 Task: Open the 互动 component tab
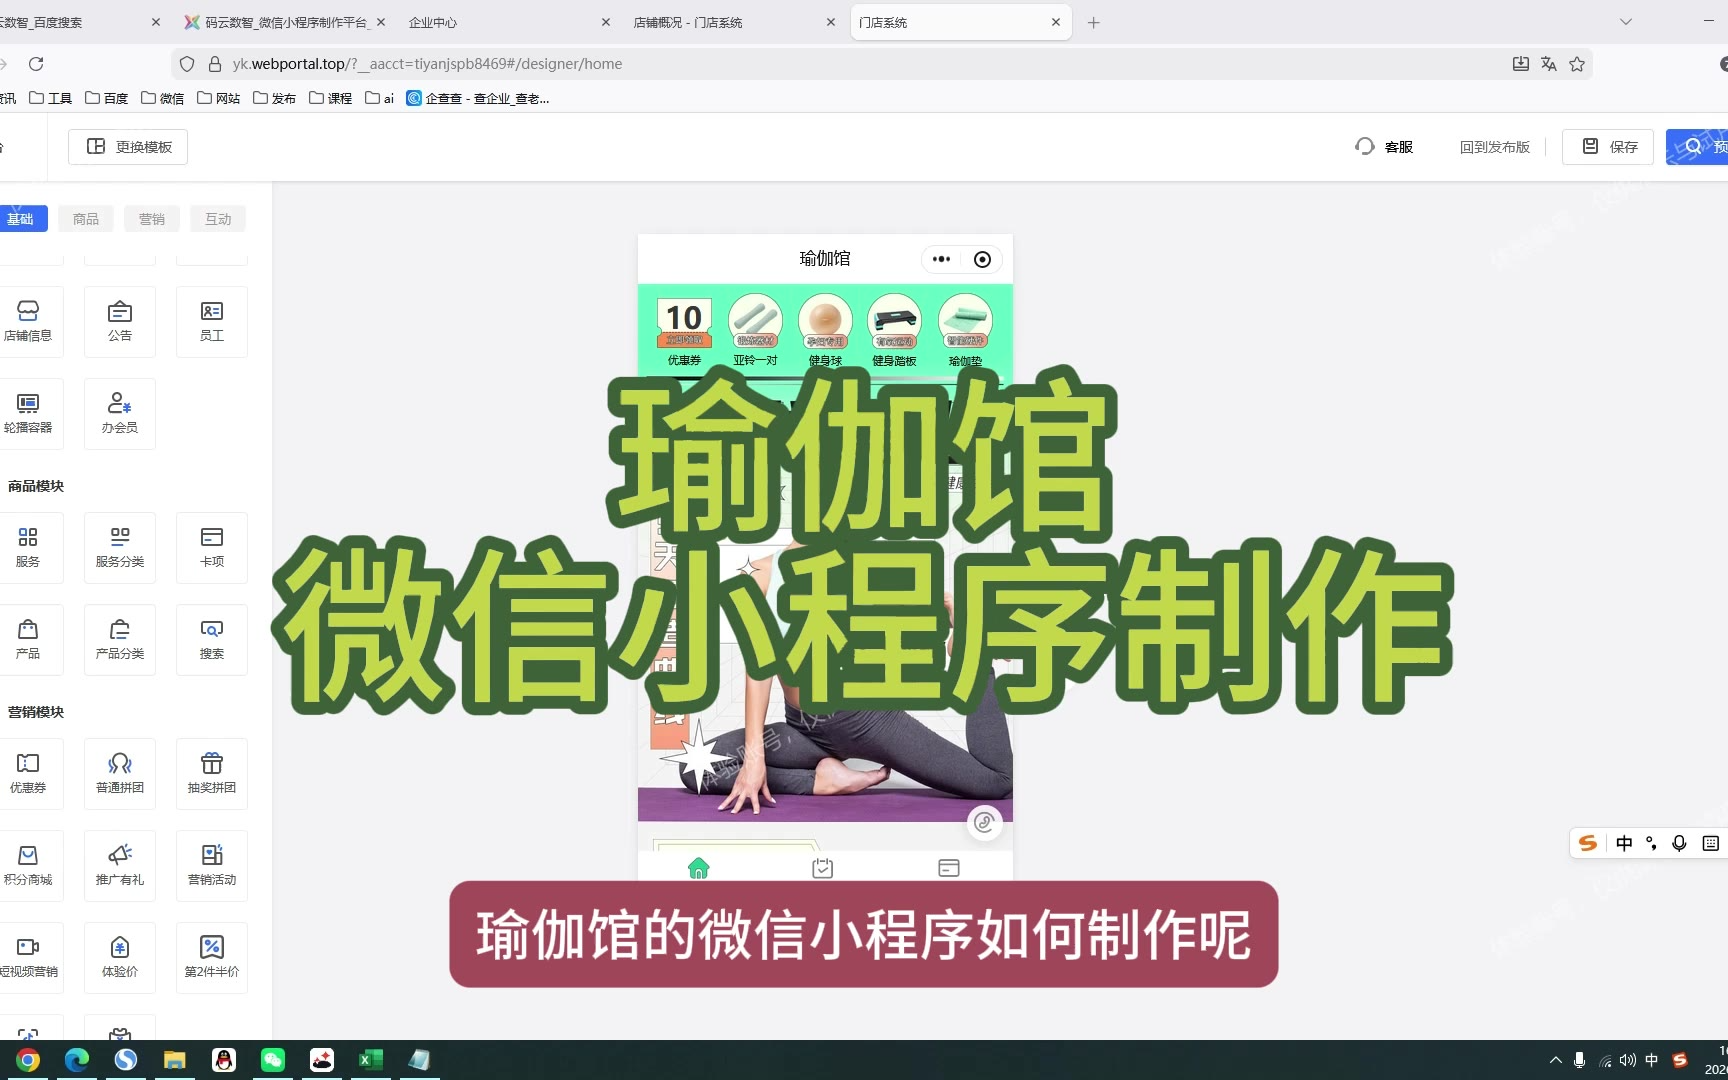tap(218, 219)
